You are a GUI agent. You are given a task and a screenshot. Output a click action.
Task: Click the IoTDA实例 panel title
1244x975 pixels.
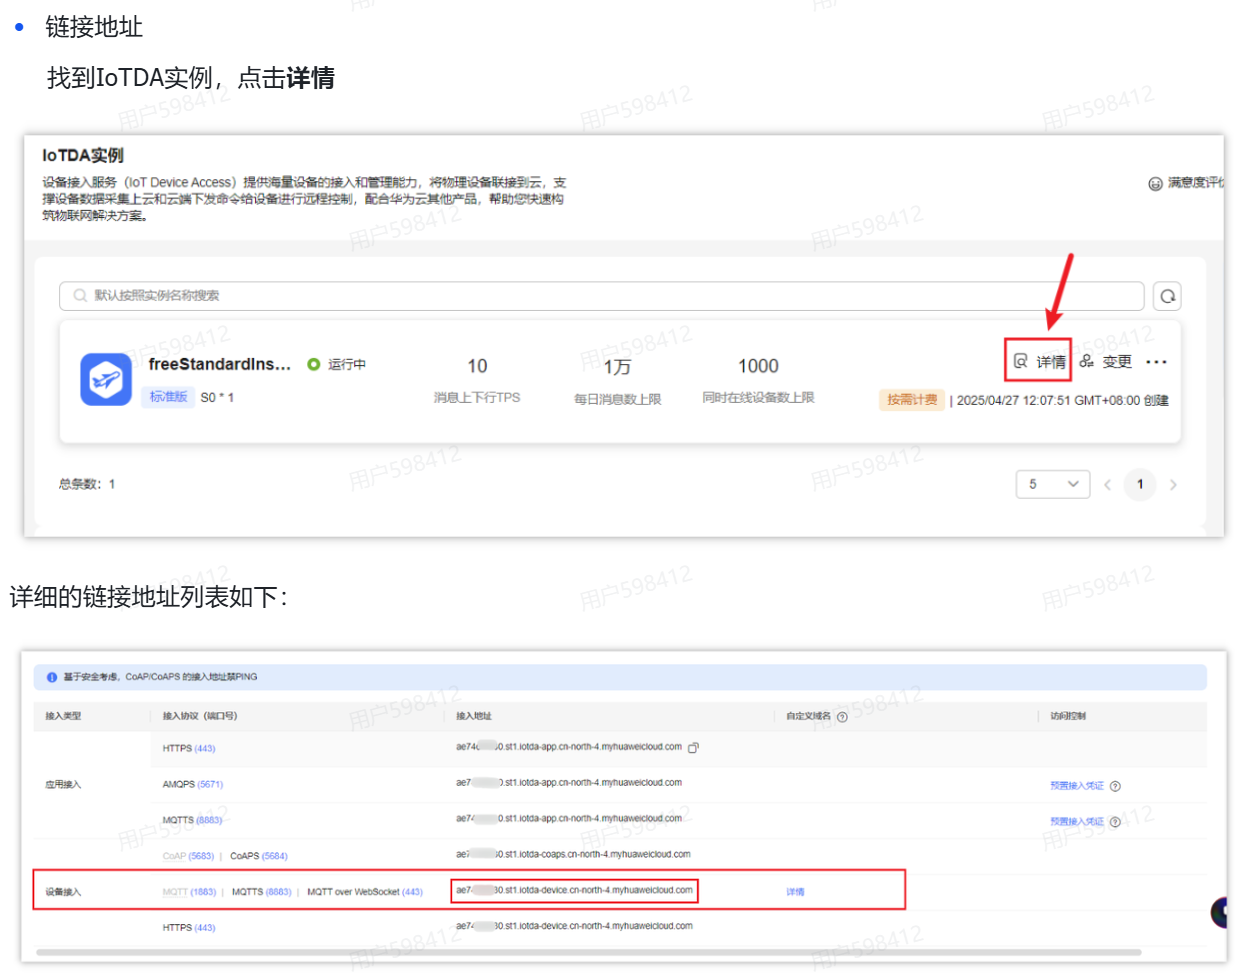pyautogui.click(x=83, y=155)
